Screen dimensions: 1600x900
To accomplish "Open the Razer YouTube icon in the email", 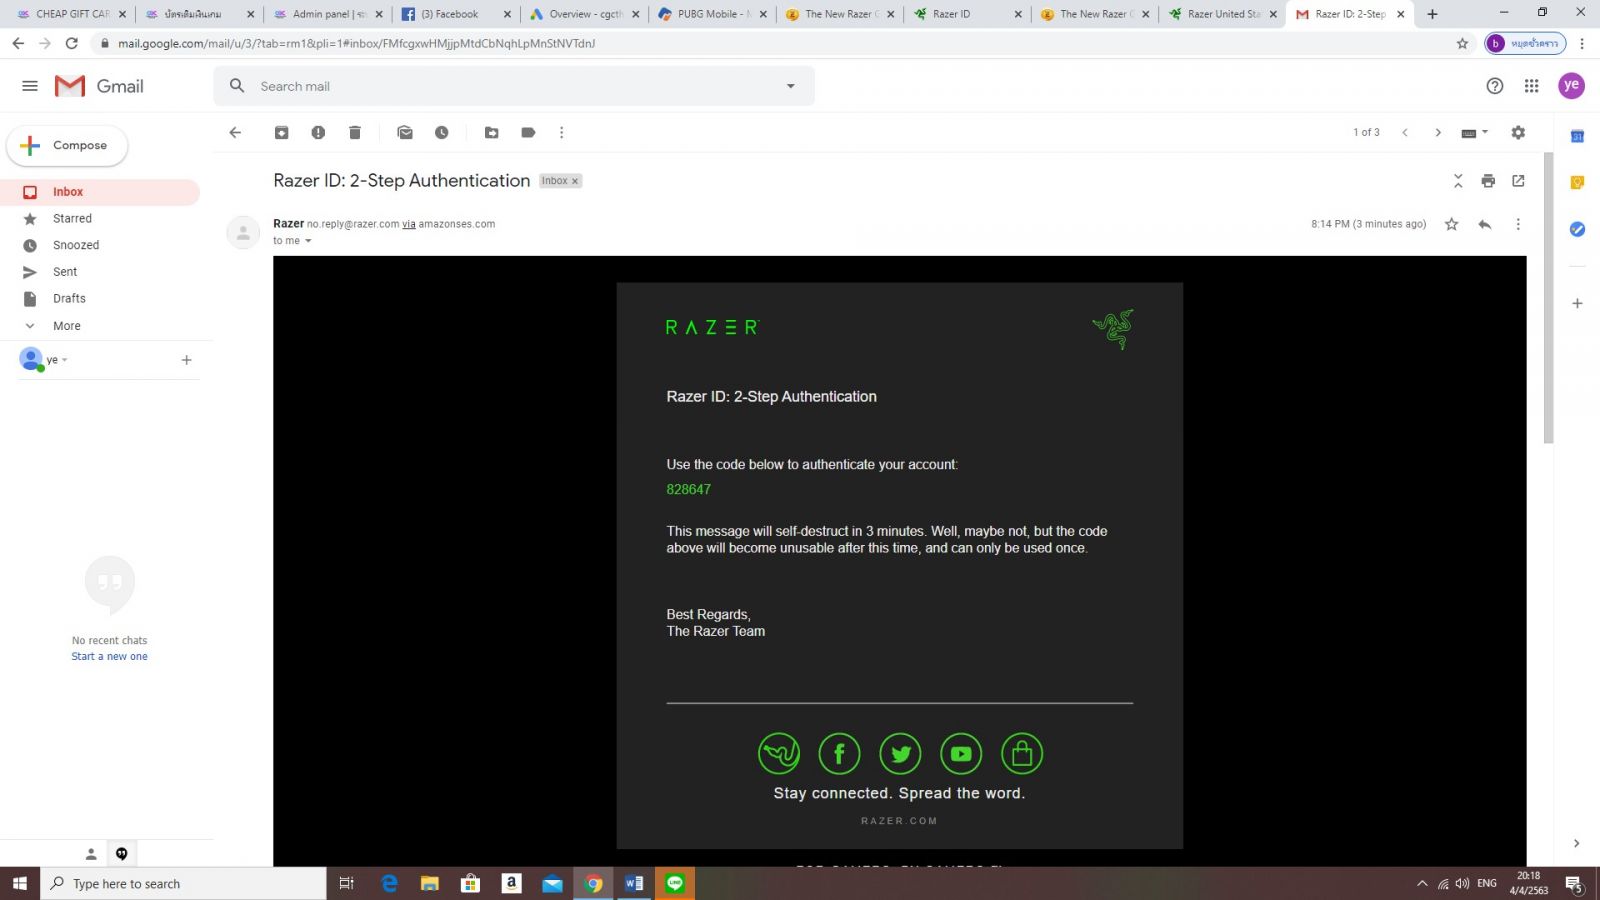I will coord(961,754).
